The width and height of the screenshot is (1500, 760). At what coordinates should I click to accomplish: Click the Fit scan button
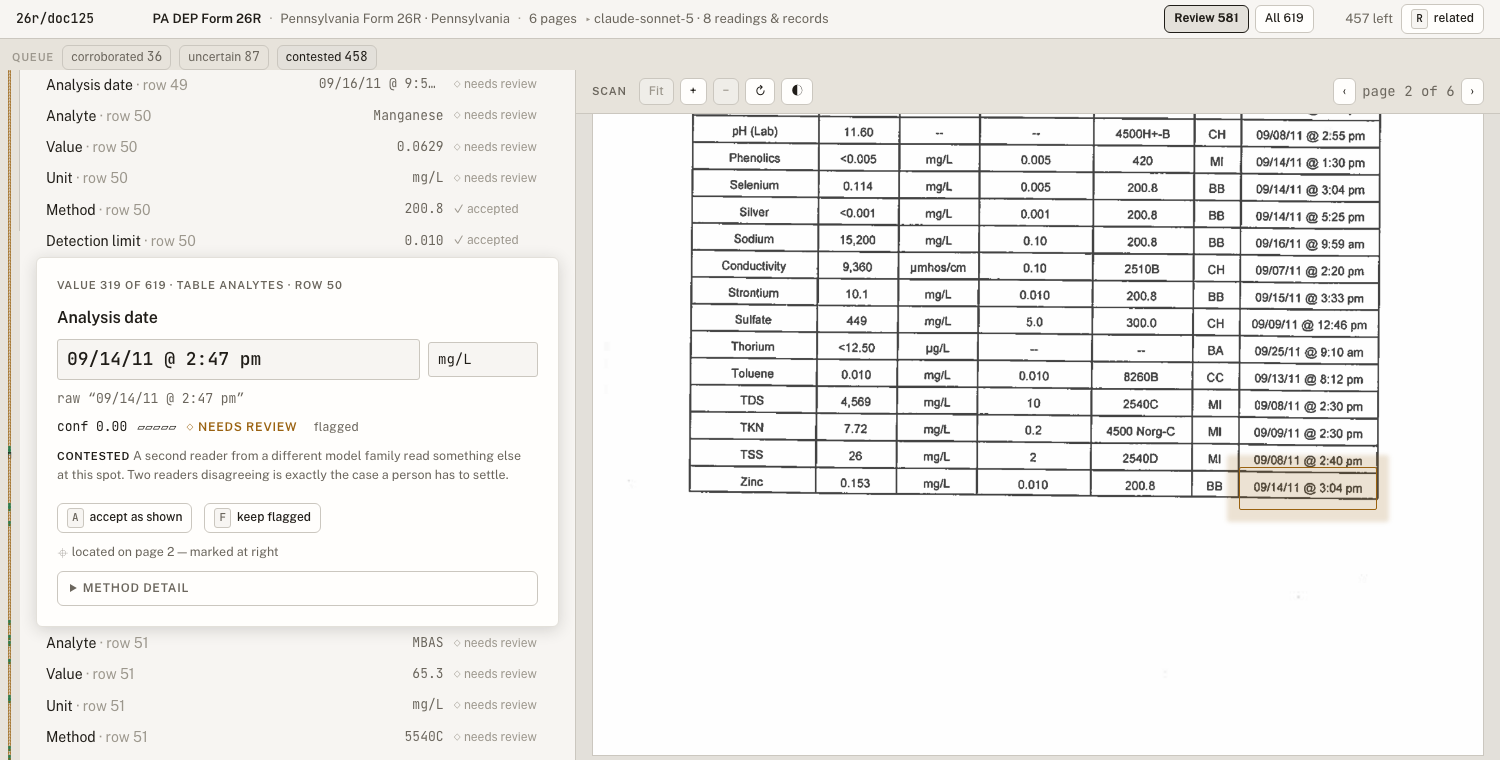tap(656, 91)
